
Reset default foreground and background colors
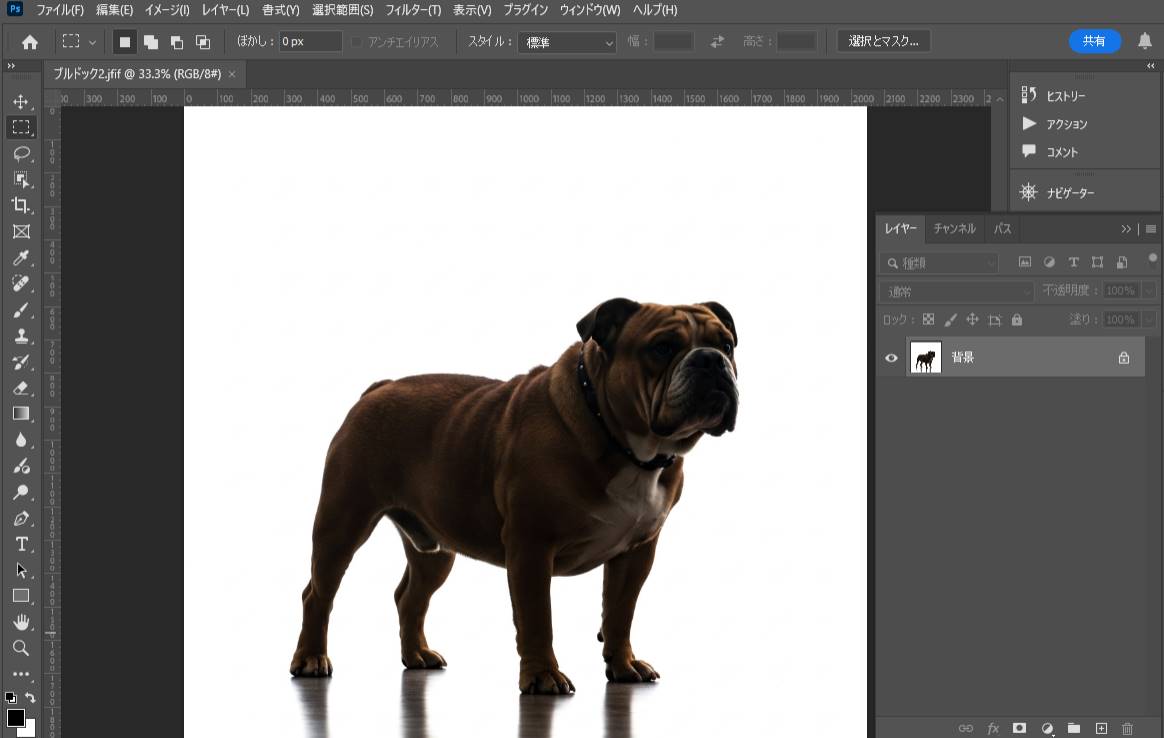click(10, 698)
